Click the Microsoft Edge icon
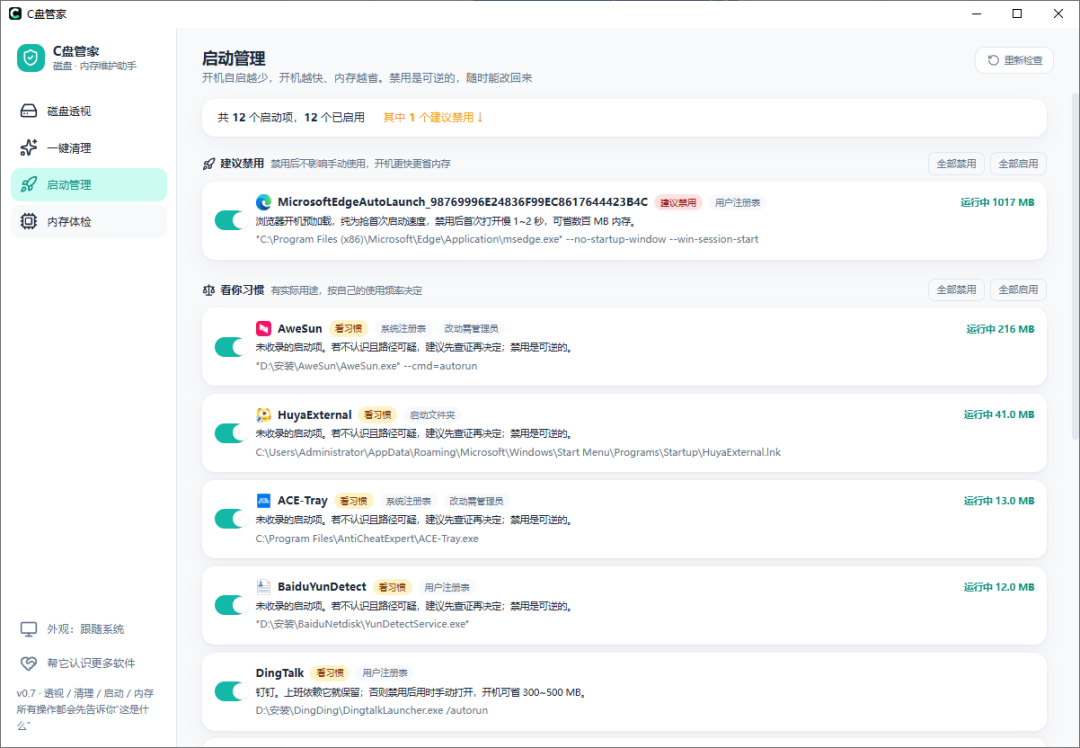Image resolution: width=1080 pixels, height=748 pixels. coord(263,202)
